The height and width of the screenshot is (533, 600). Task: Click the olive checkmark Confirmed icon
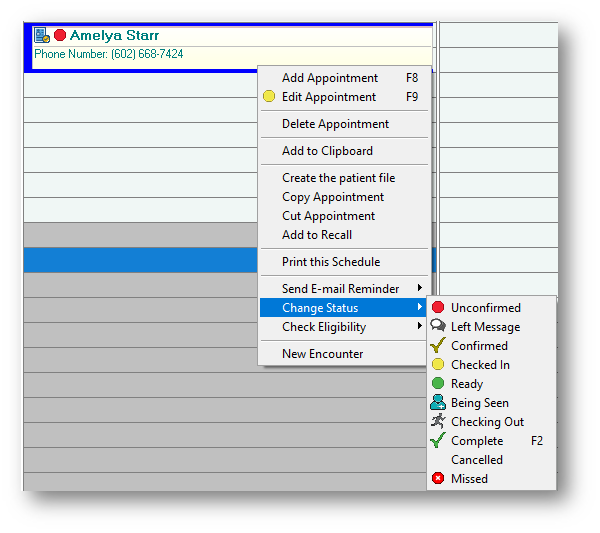pos(438,345)
